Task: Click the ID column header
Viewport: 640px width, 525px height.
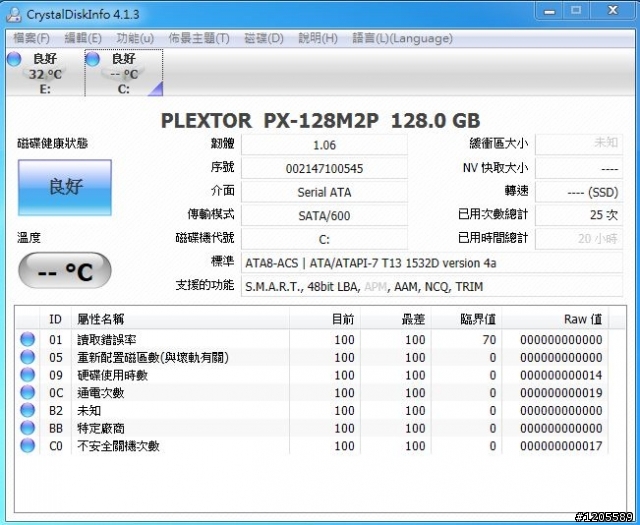Action: (x=56, y=319)
